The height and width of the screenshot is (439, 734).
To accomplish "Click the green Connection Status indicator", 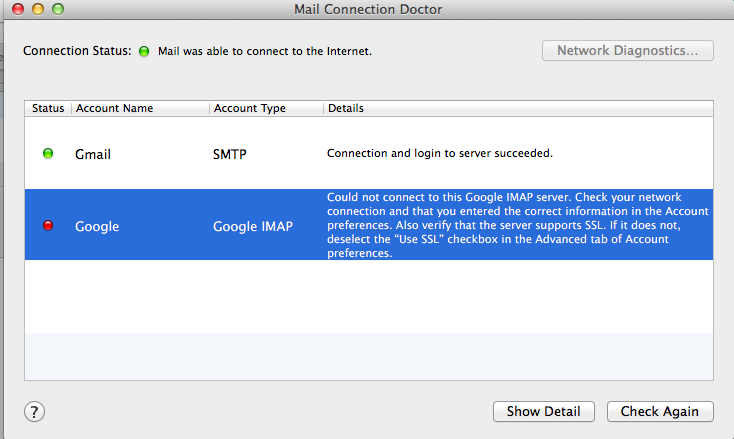I will pos(144,51).
